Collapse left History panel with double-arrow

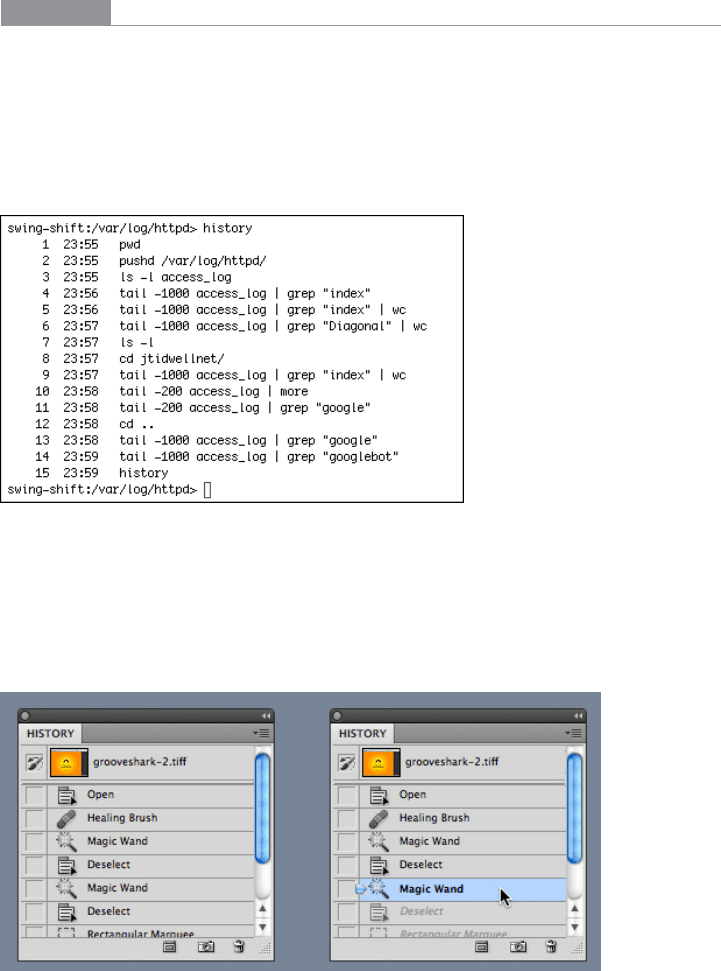tap(266, 716)
